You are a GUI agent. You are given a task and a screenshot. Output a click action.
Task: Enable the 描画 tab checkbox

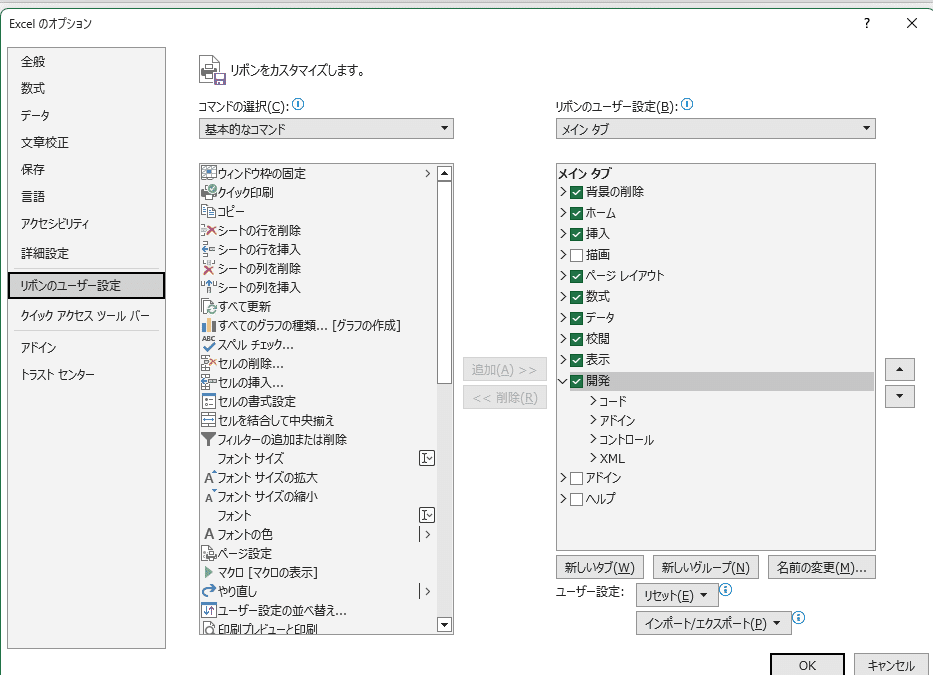[x=576, y=255]
